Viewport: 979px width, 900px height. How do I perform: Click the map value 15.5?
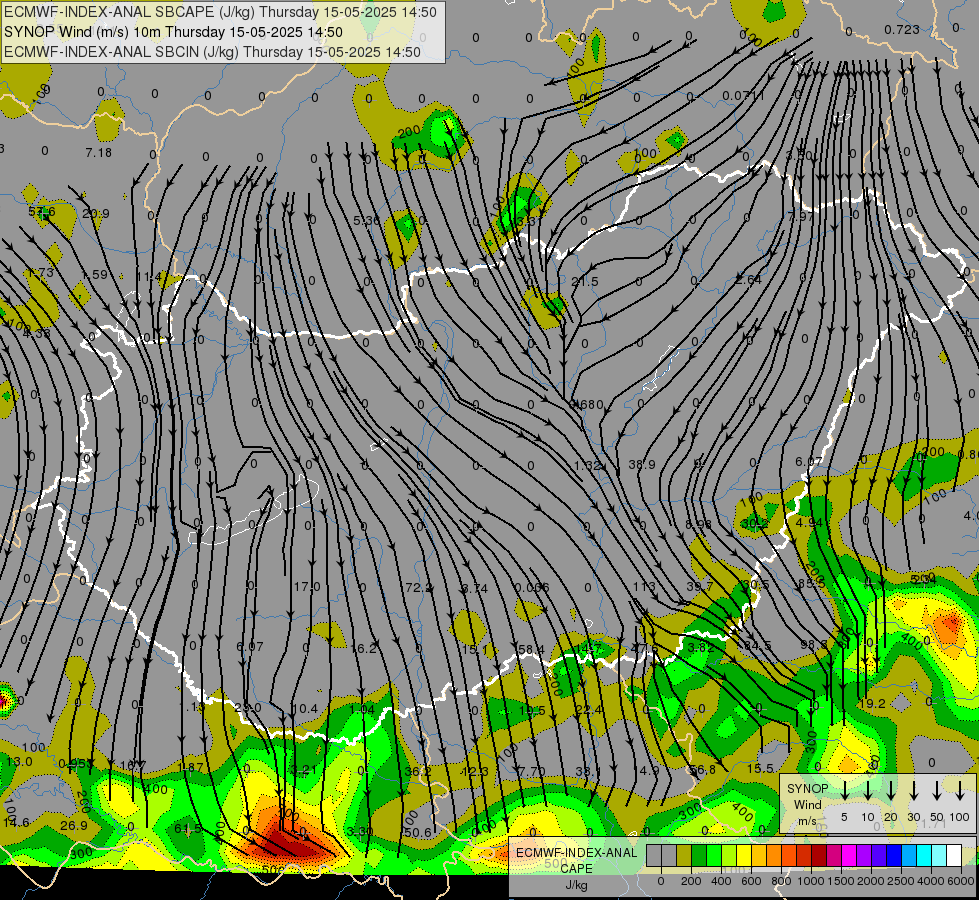point(760,768)
